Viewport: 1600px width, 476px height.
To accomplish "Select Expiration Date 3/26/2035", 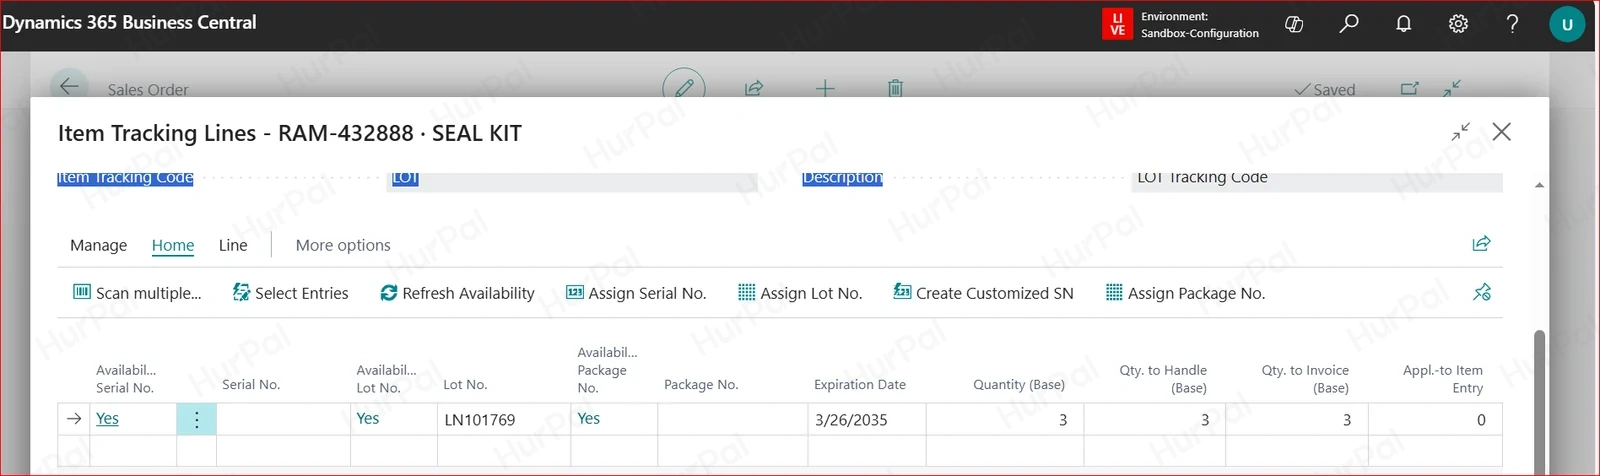I will pos(866,419).
